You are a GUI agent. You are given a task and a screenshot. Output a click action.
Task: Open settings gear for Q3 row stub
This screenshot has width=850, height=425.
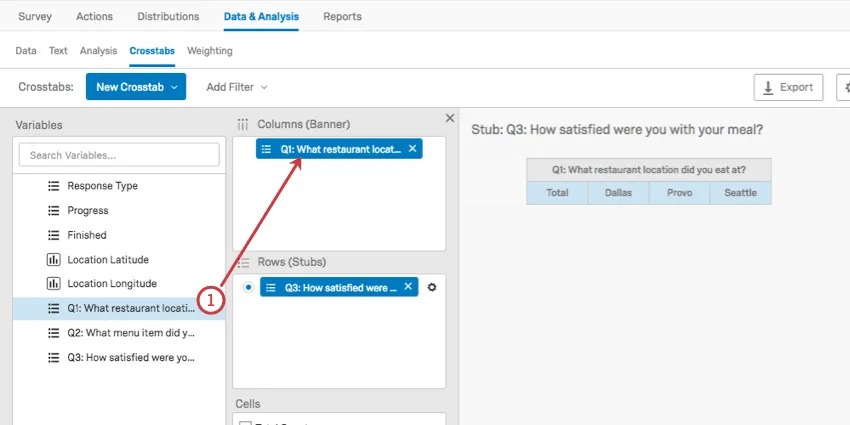[432, 287]
